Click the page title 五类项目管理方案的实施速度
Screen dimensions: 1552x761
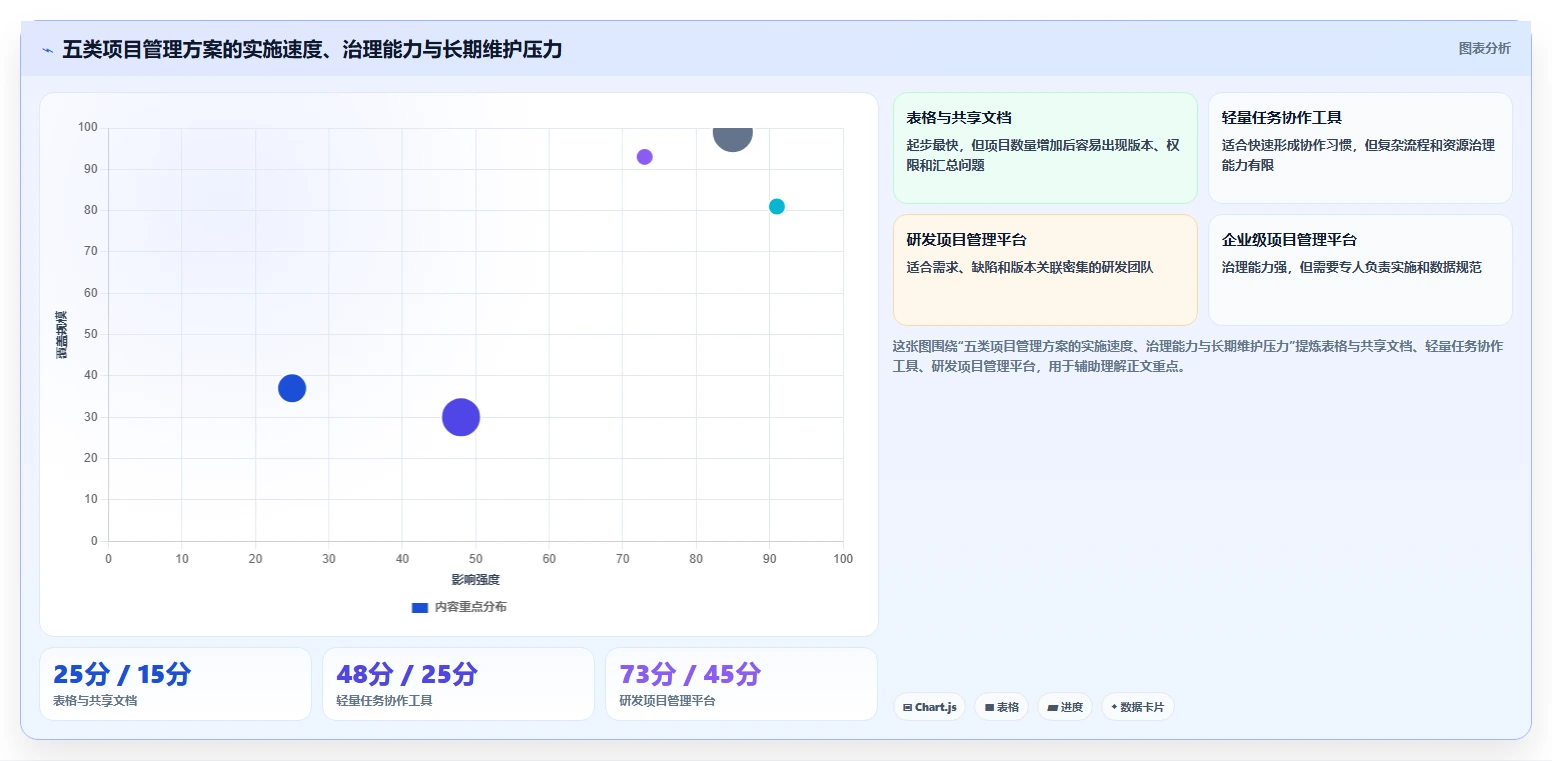(312, 49)
